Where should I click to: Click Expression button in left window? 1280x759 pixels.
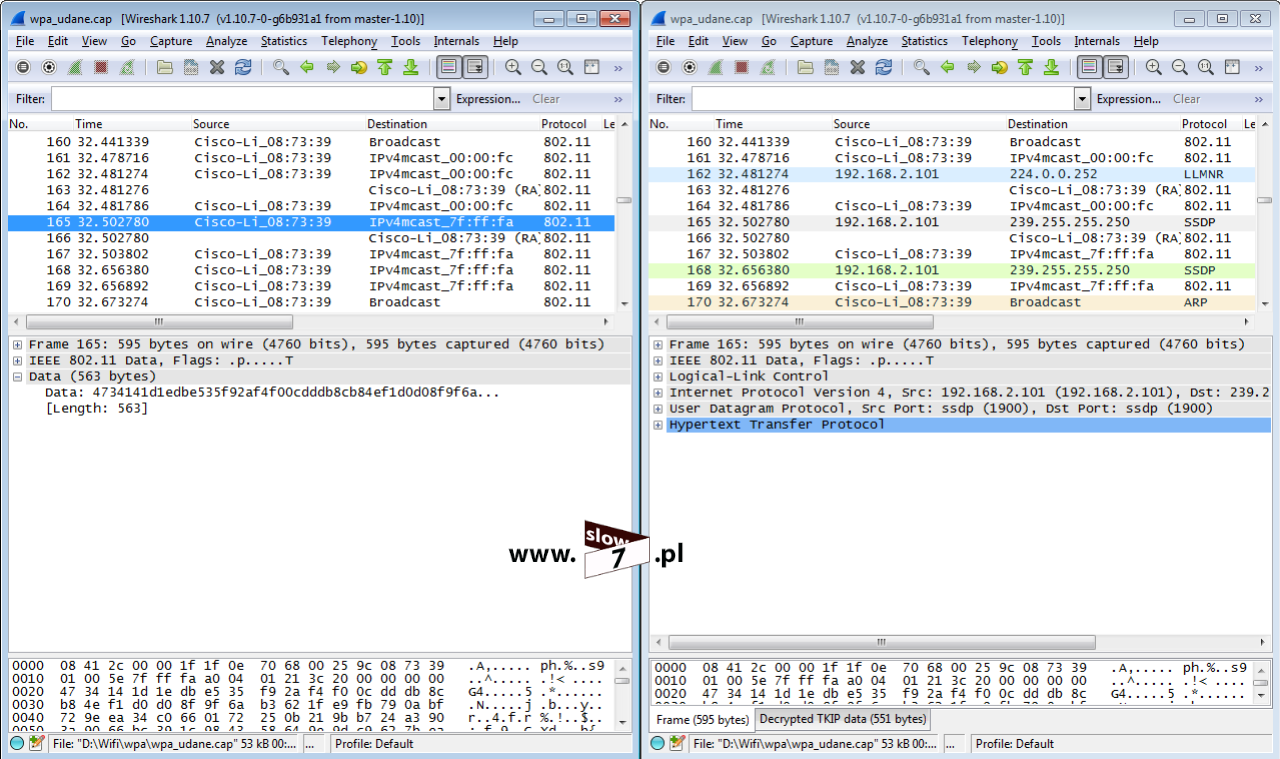point(488,99)
